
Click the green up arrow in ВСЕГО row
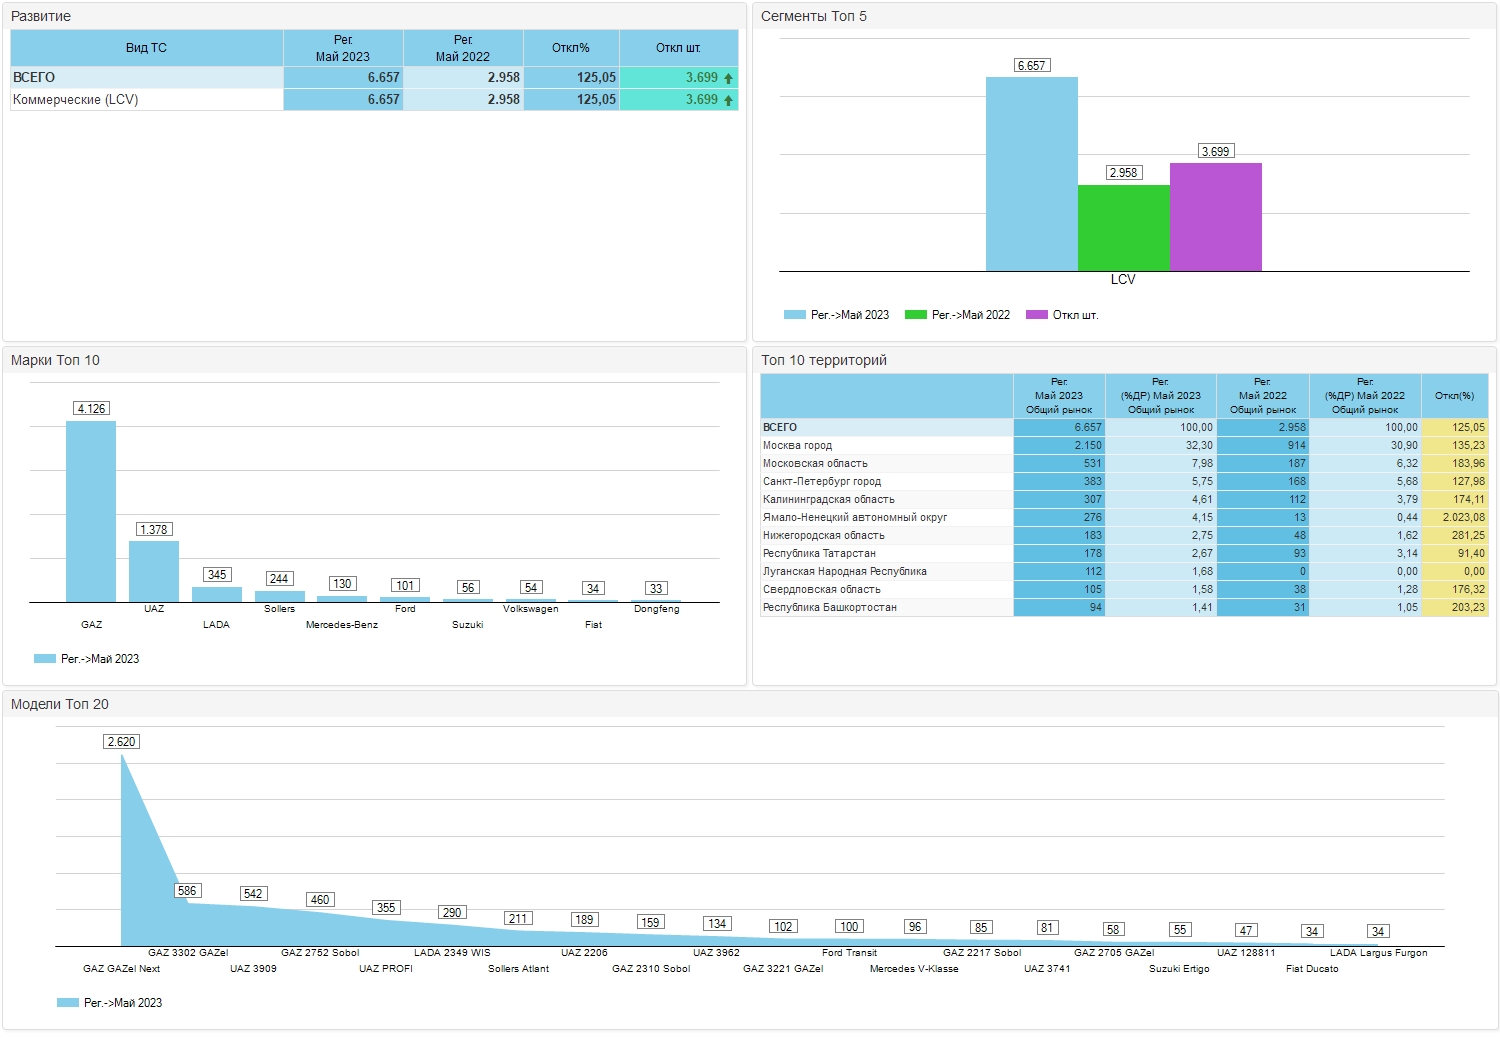(728, 78)
